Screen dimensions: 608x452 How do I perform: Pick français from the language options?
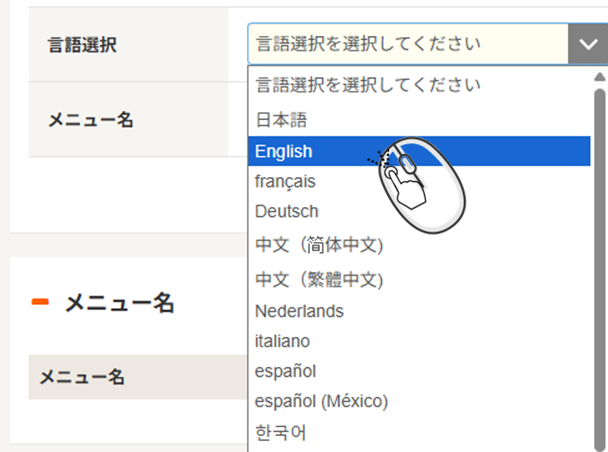[285, 181]
